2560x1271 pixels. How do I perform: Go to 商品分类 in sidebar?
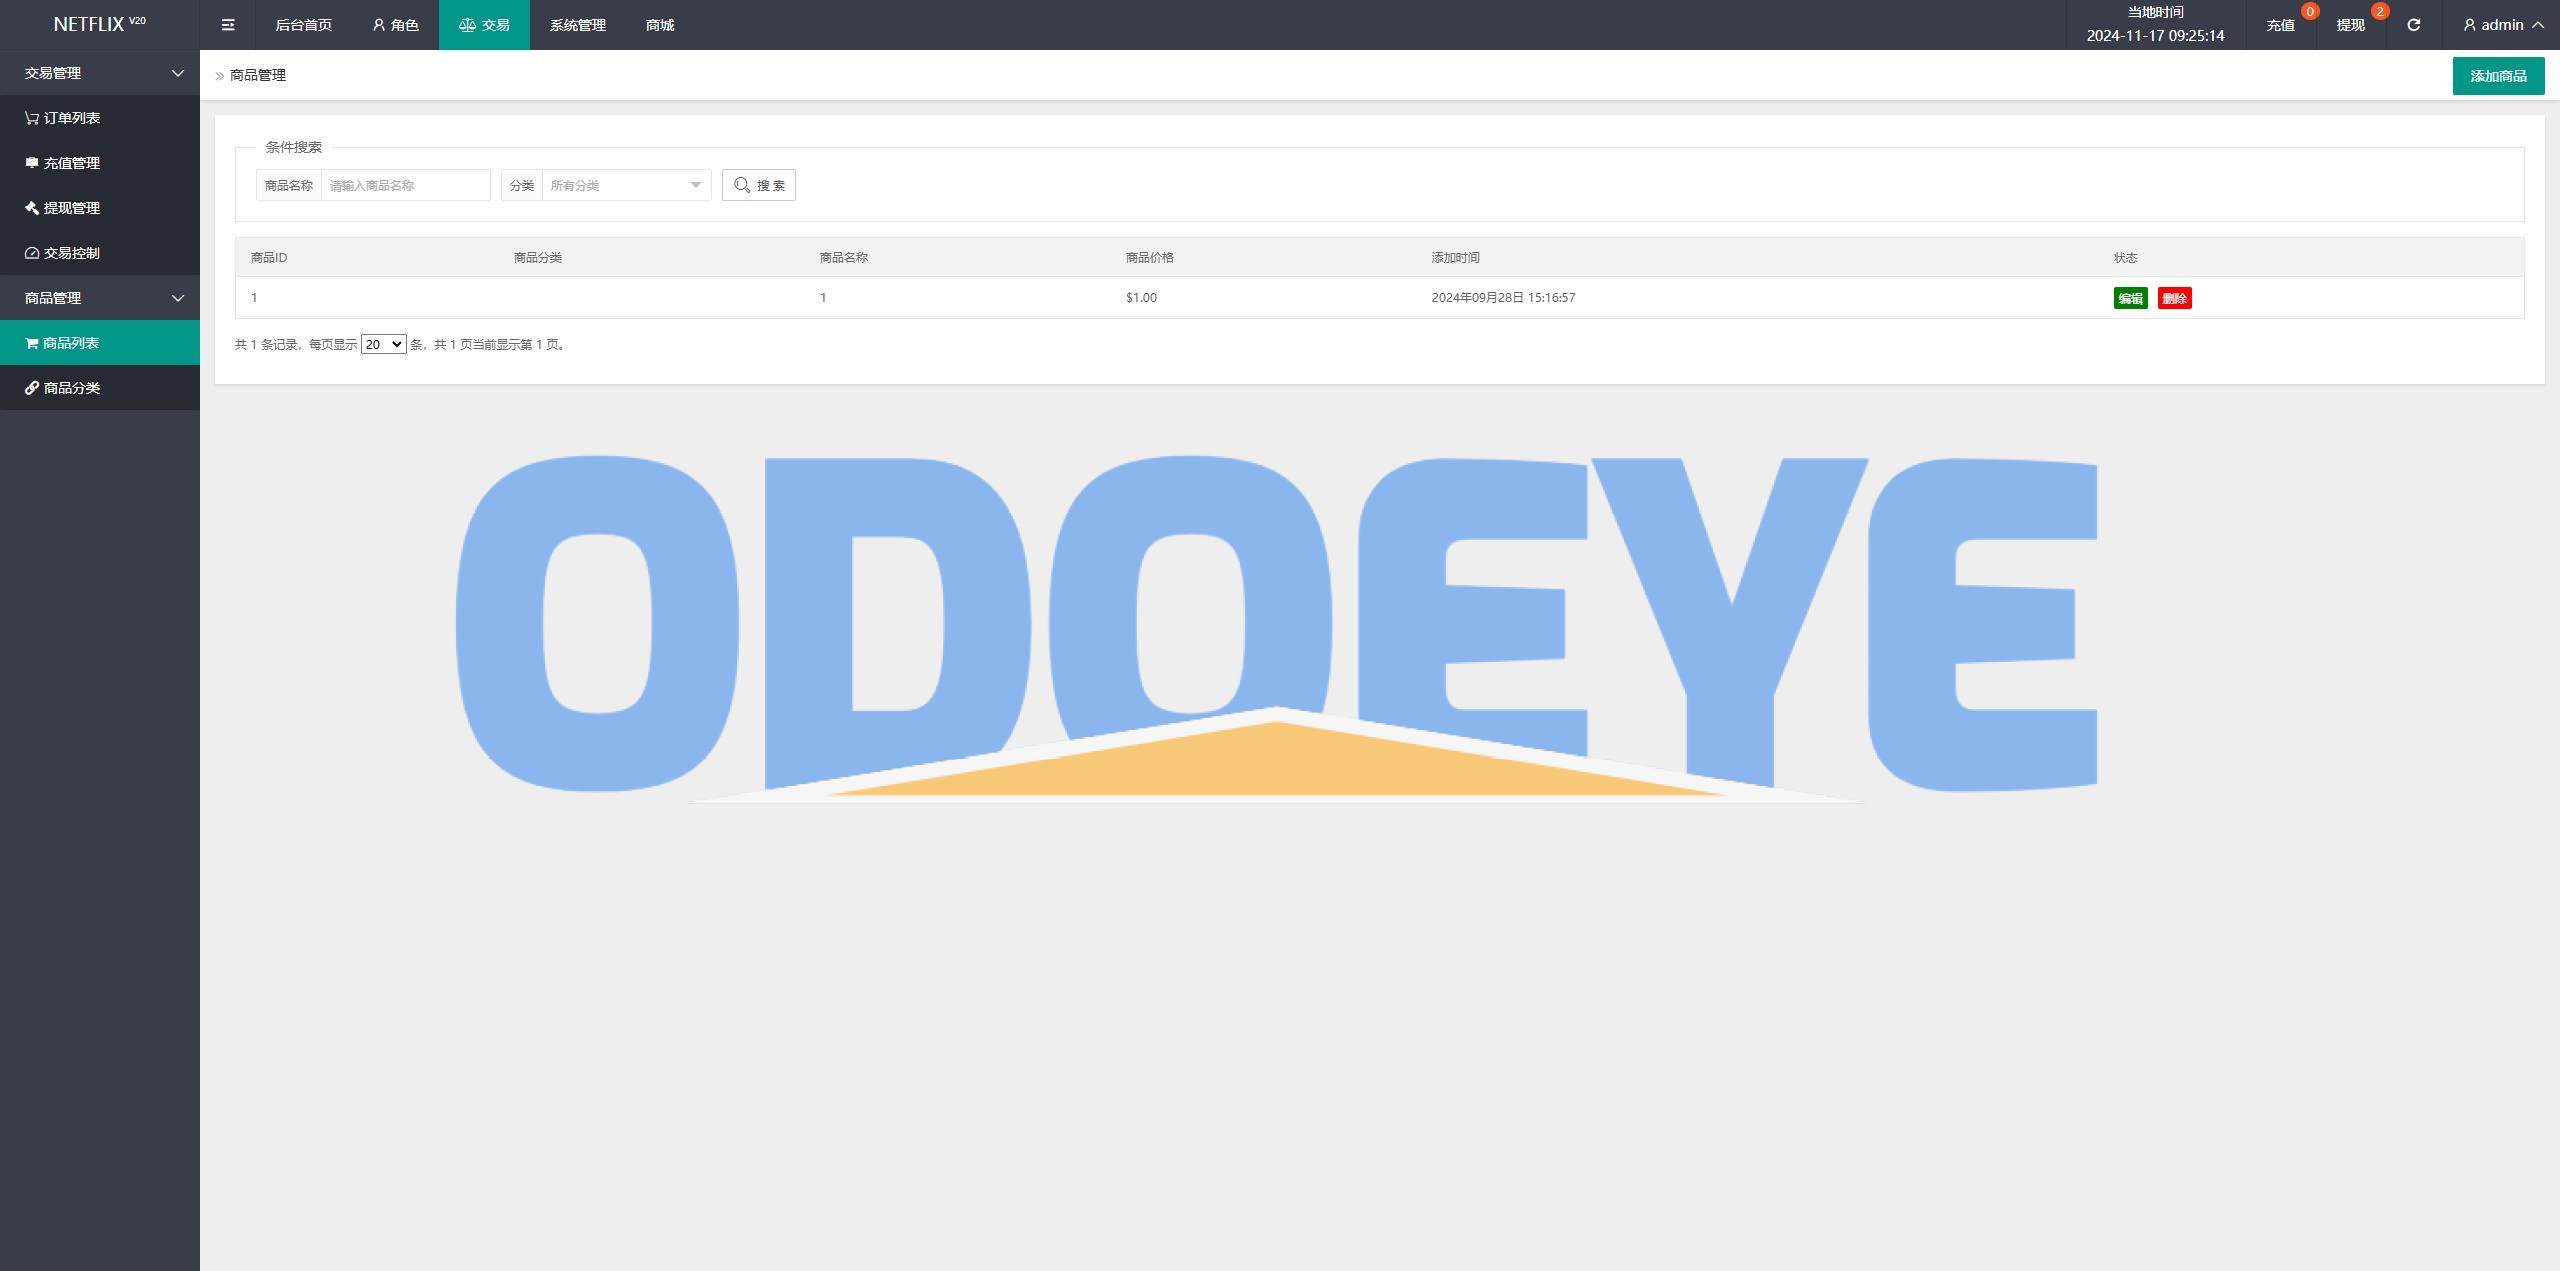[x=100, y=388]
